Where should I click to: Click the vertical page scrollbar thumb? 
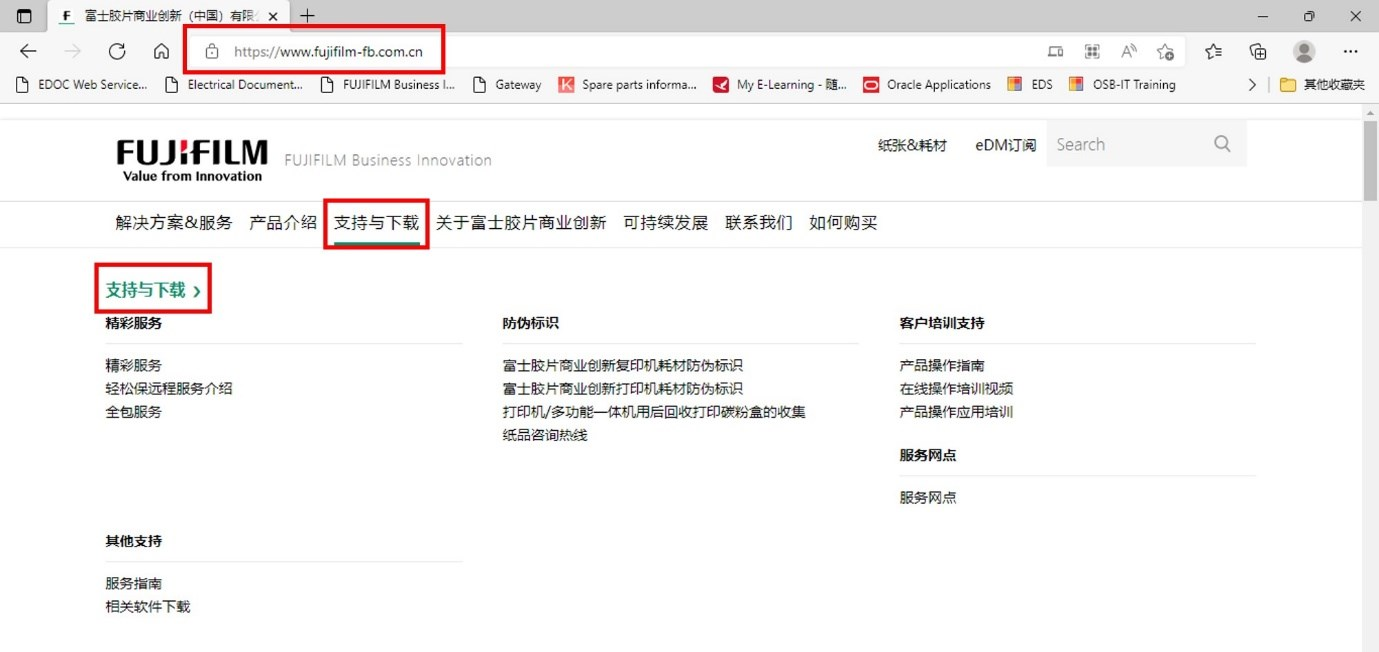(1370, 162)
